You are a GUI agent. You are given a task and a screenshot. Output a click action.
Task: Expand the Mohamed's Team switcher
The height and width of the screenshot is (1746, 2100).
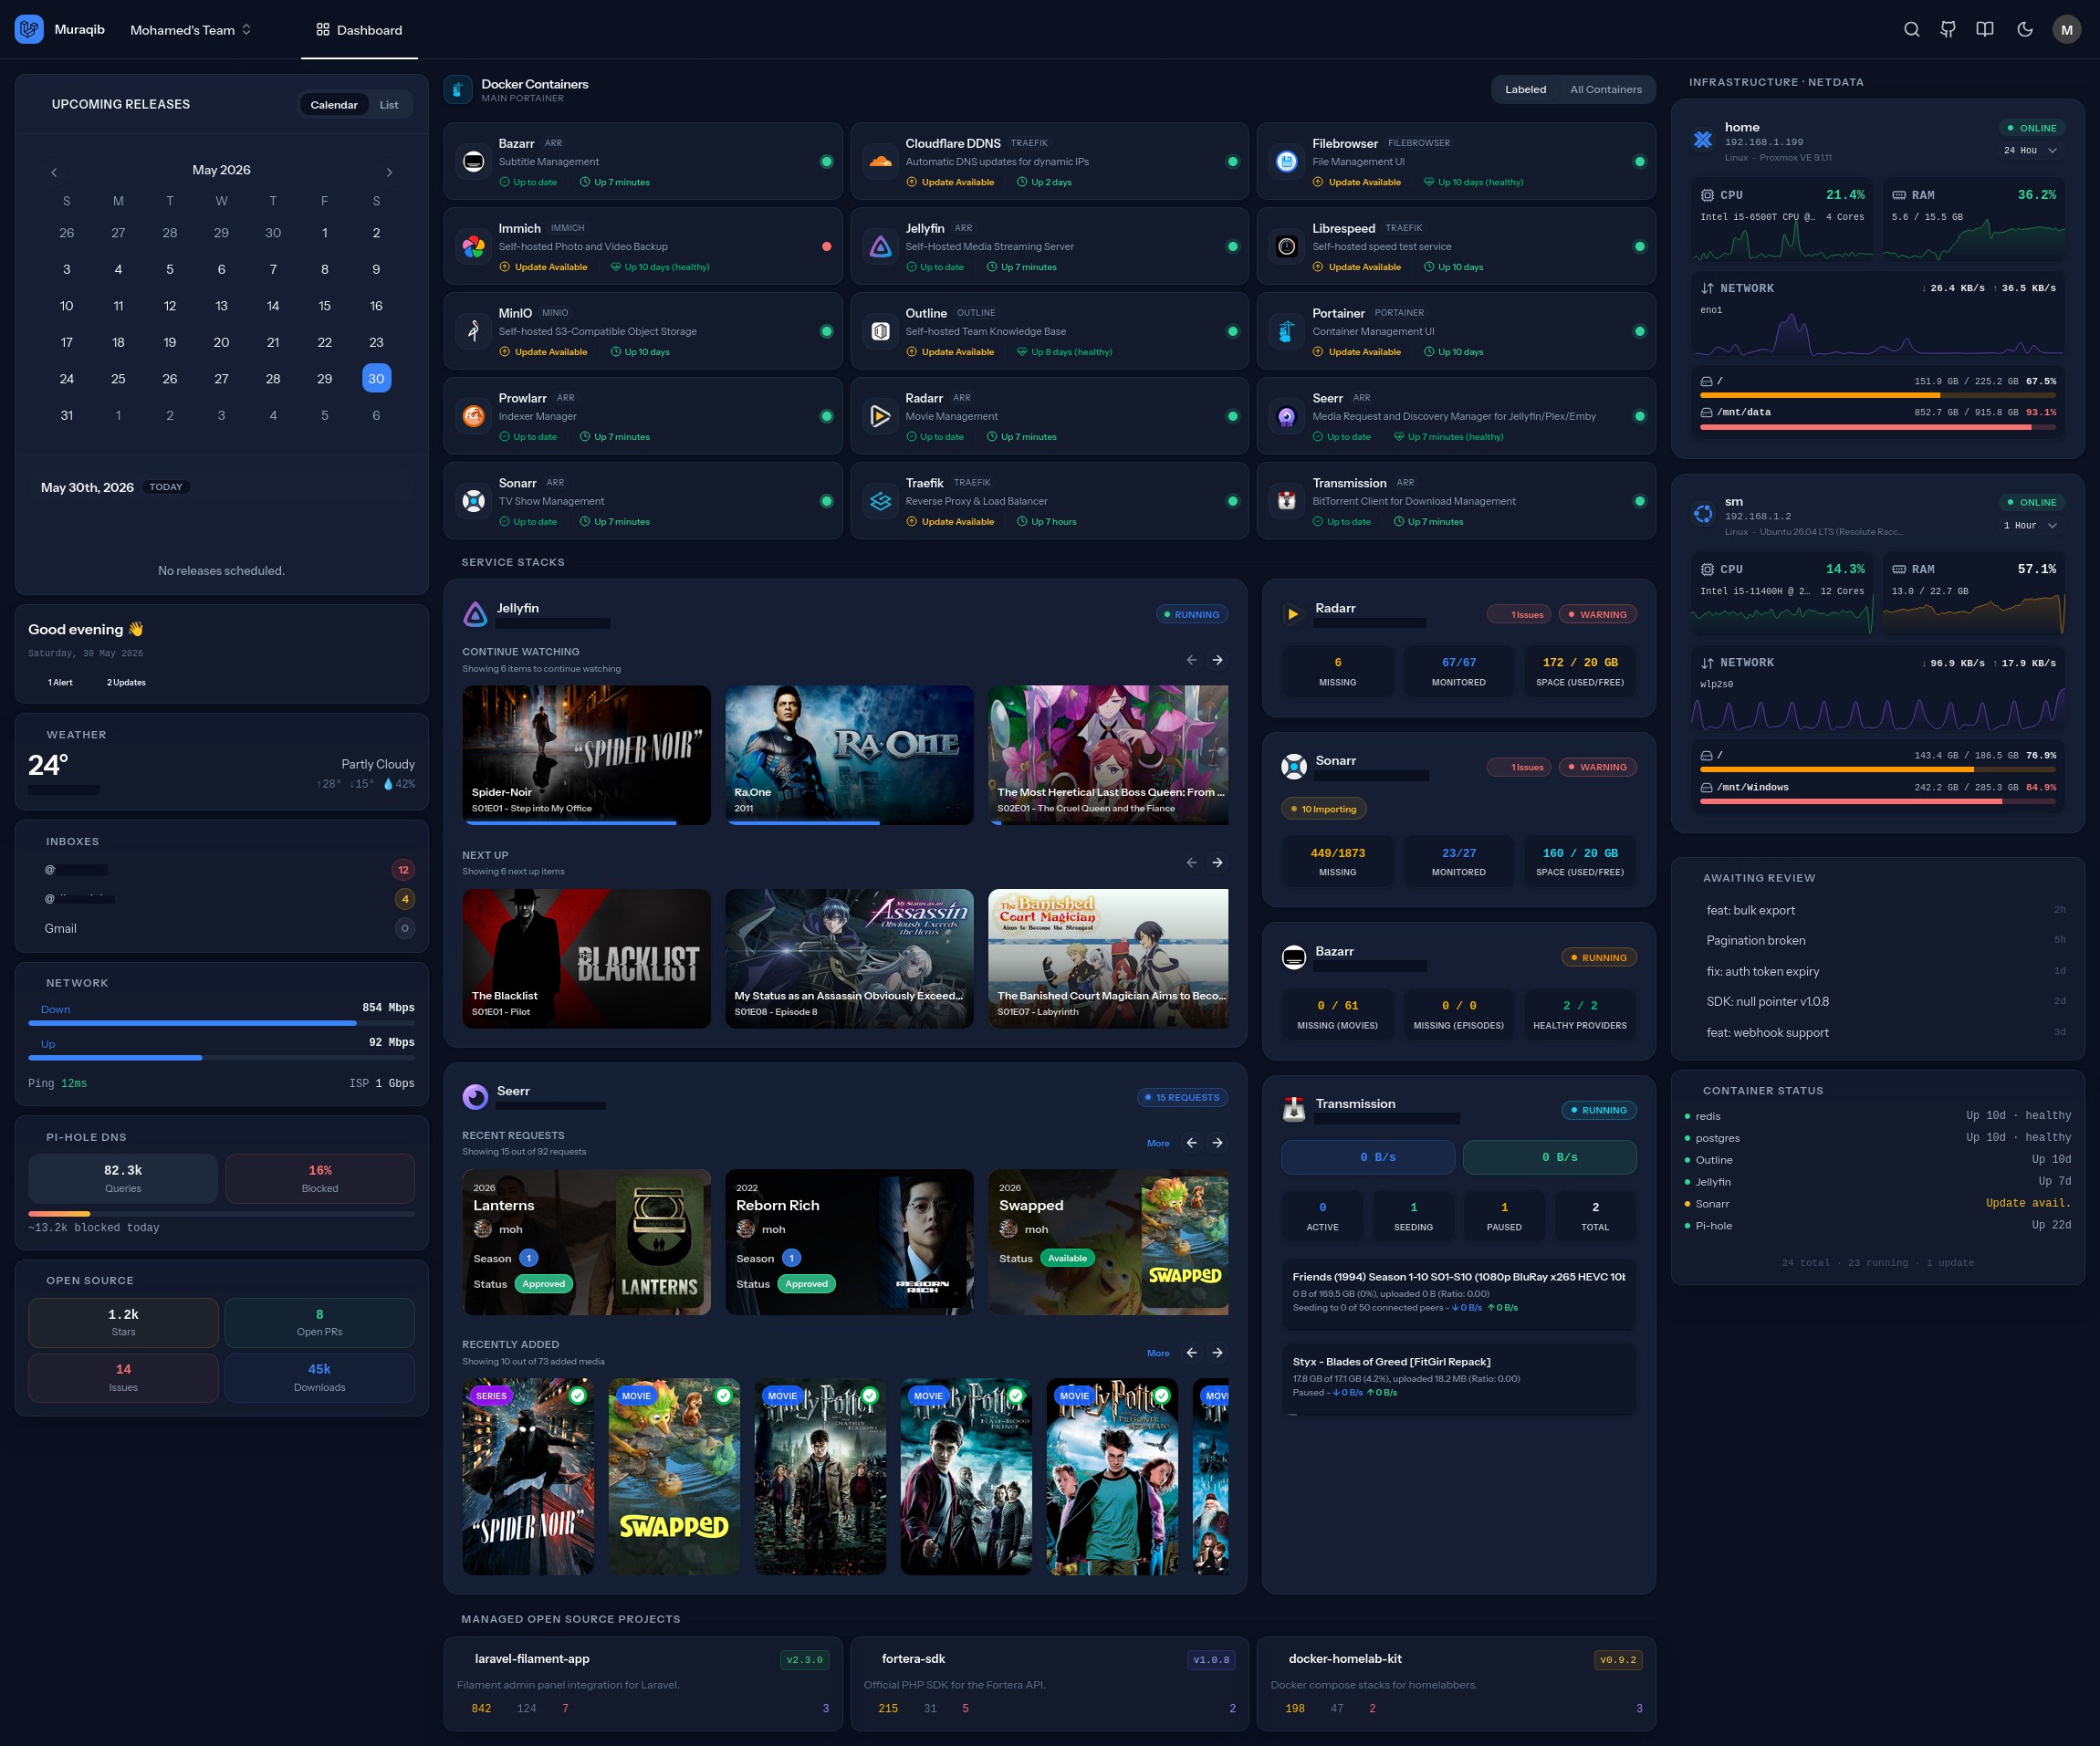click(x=190, y=30)
